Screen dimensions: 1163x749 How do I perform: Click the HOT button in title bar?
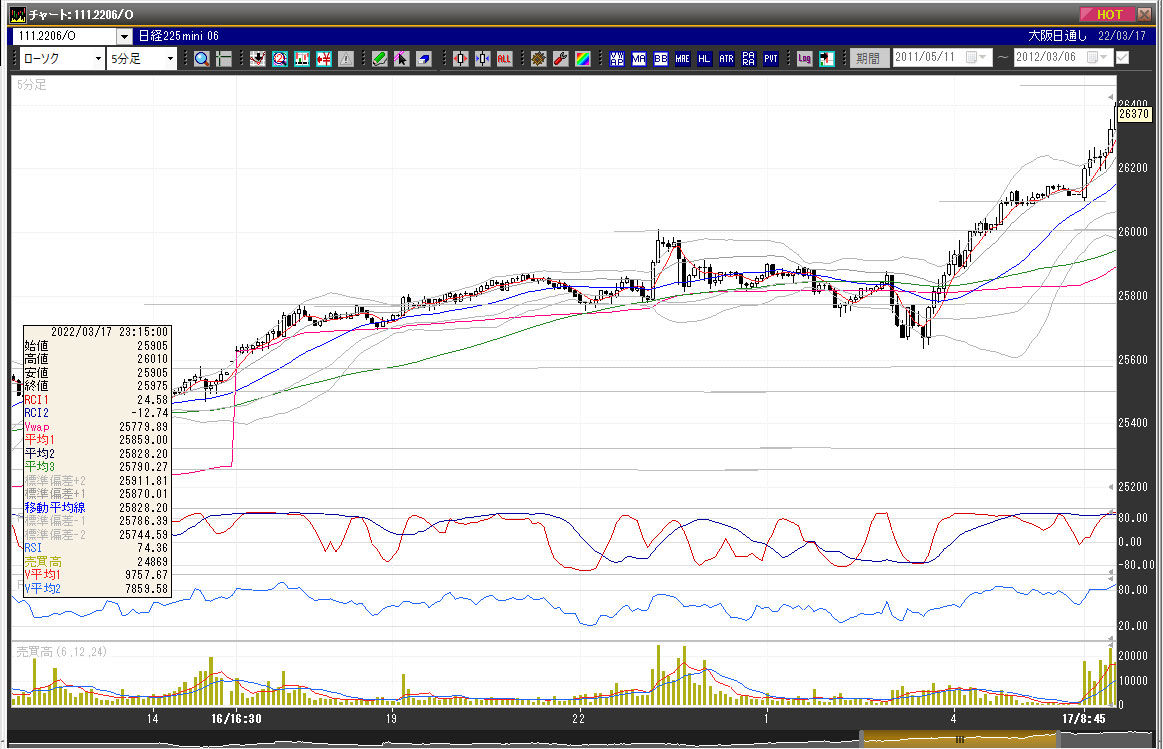1106,15
